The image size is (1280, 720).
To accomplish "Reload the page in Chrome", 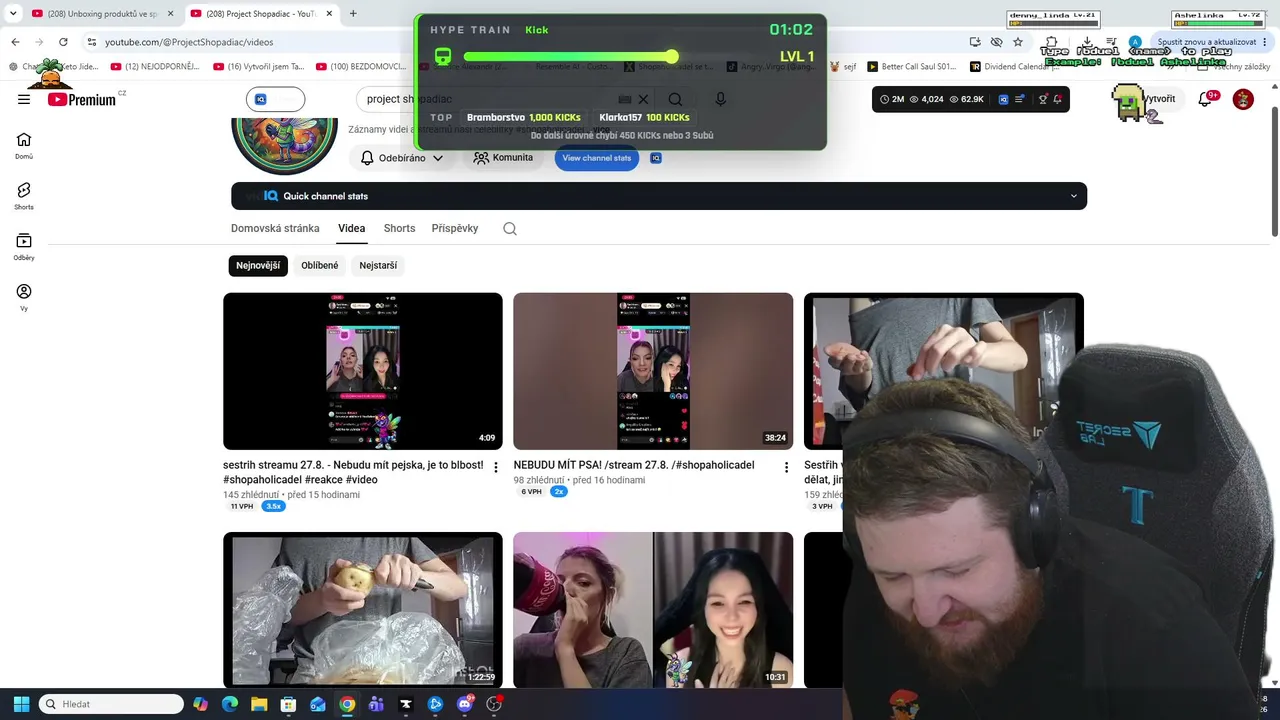I will [x=63, y=42].
